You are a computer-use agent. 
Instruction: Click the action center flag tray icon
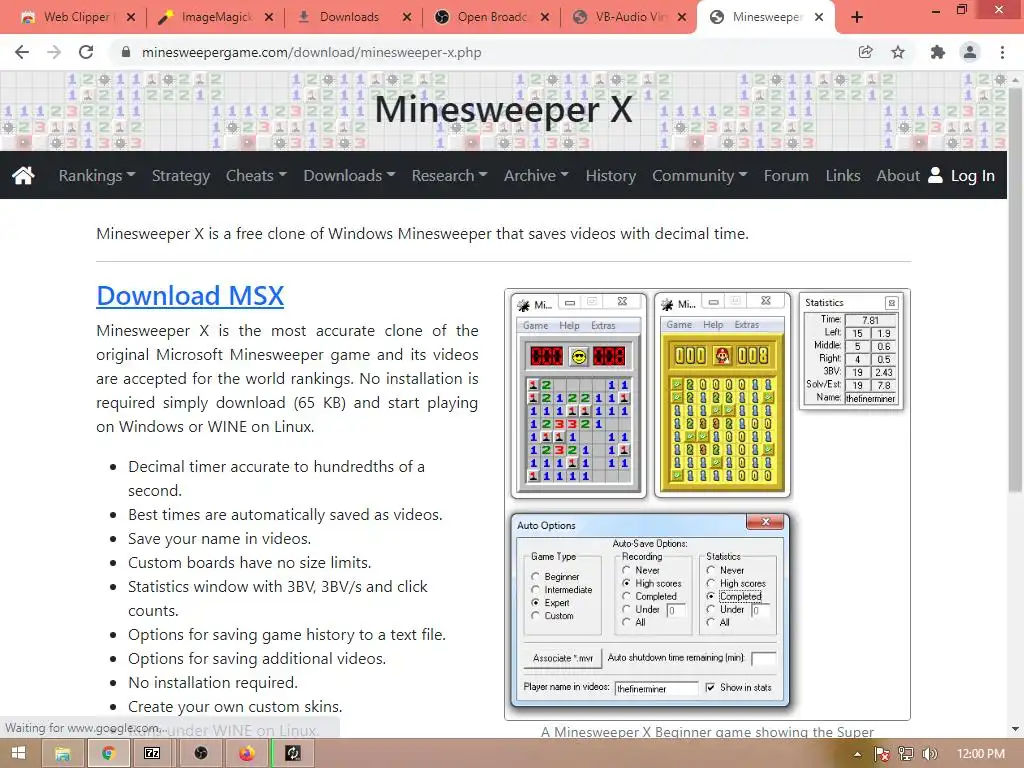pyautogui.click(x=882, y=754)
